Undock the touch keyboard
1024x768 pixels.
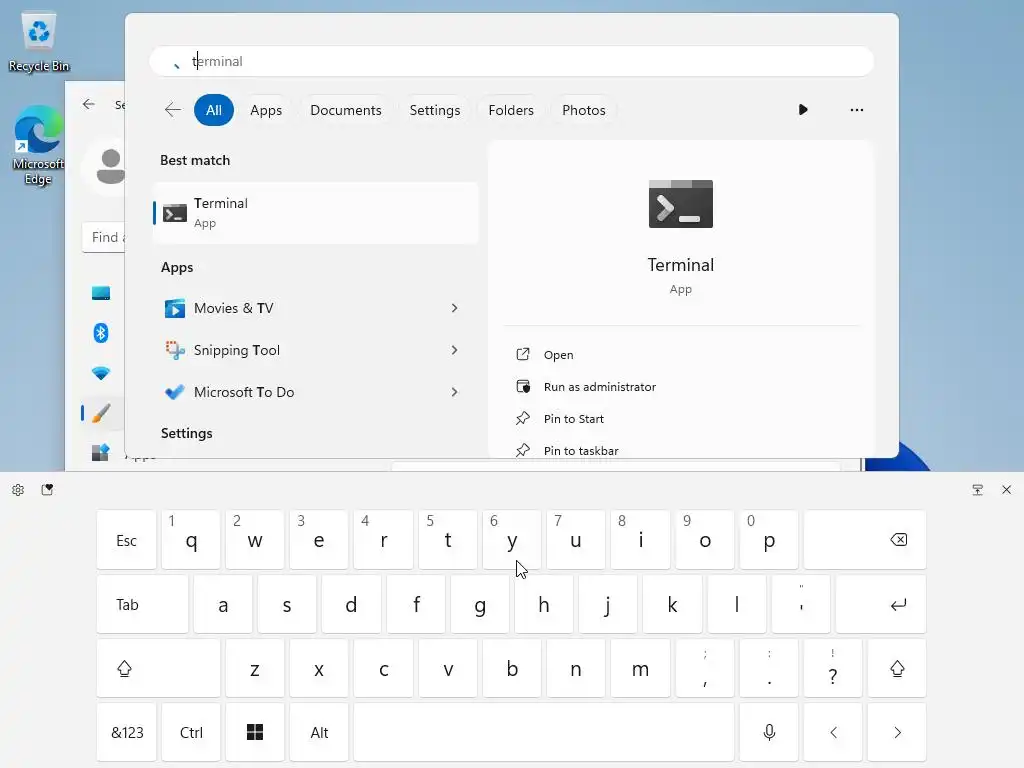pos(977,490)
